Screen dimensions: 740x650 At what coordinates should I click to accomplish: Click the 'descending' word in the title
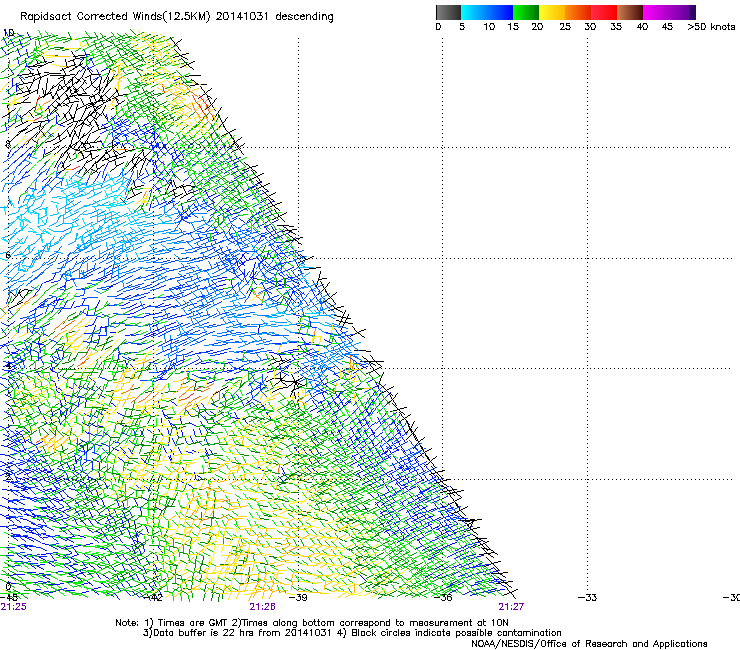(x=304, y=17)
